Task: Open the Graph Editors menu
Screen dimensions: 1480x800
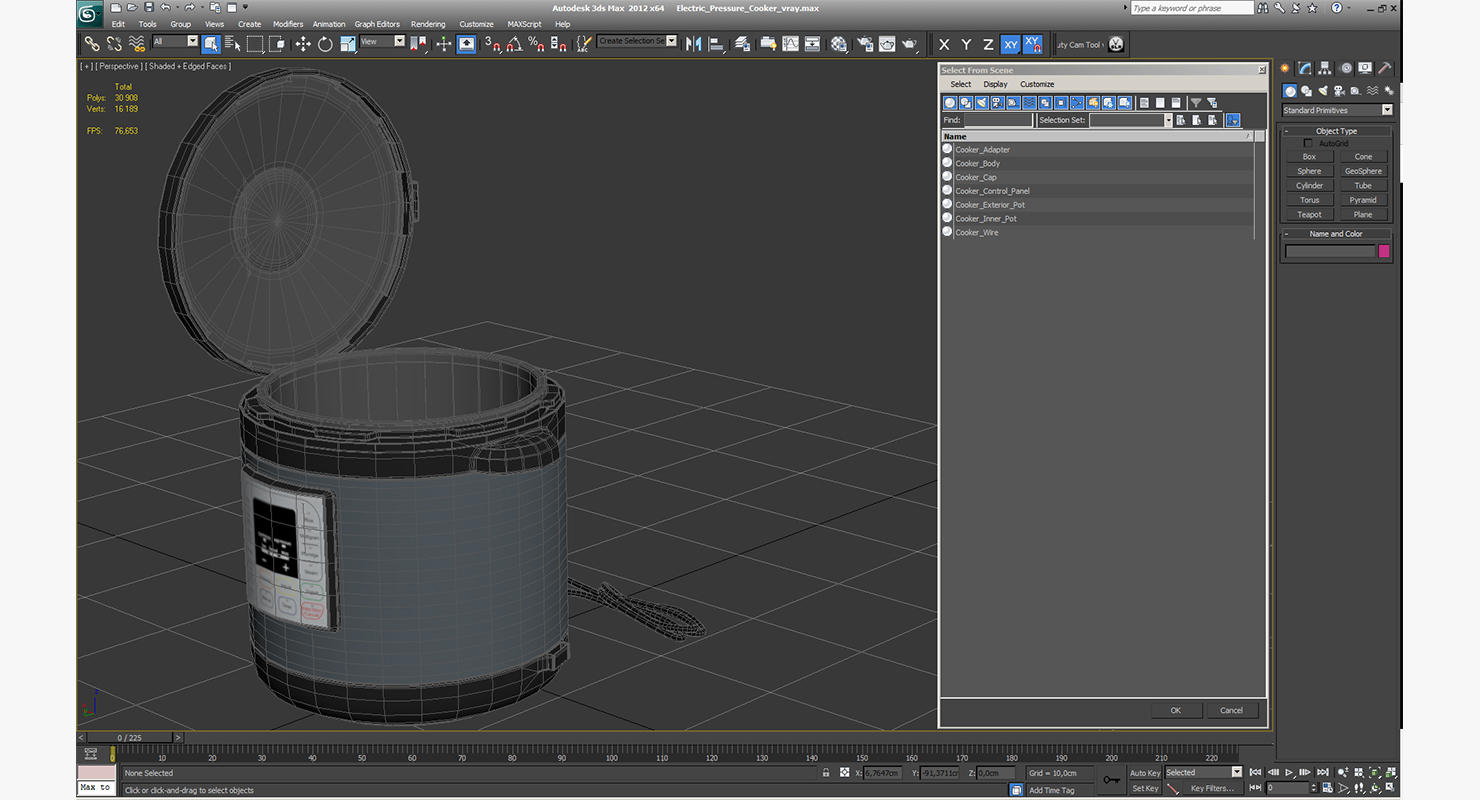Action: point(377,24)
